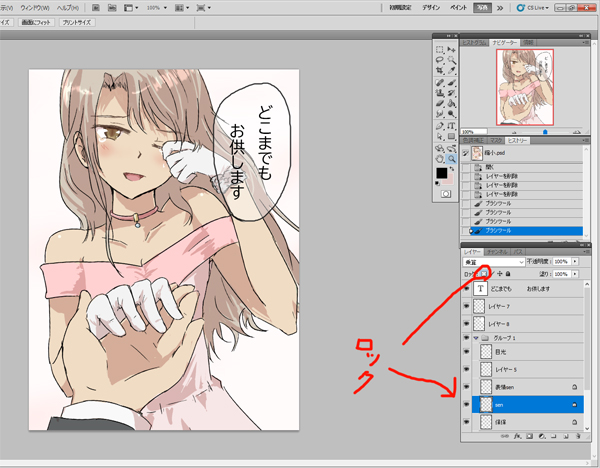Click the 画面にフィット button
This screenshot has height=468, width=600.
[x=36, y=23]
